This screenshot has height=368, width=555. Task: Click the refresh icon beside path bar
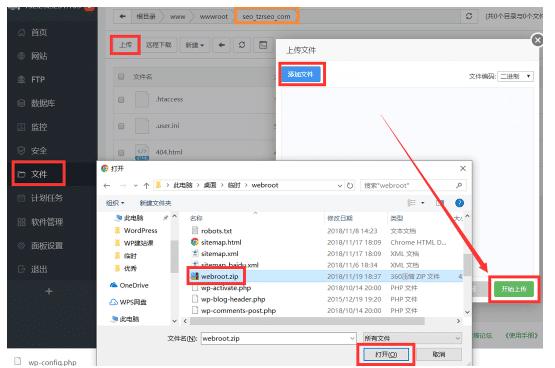click(x=469, y=16)
